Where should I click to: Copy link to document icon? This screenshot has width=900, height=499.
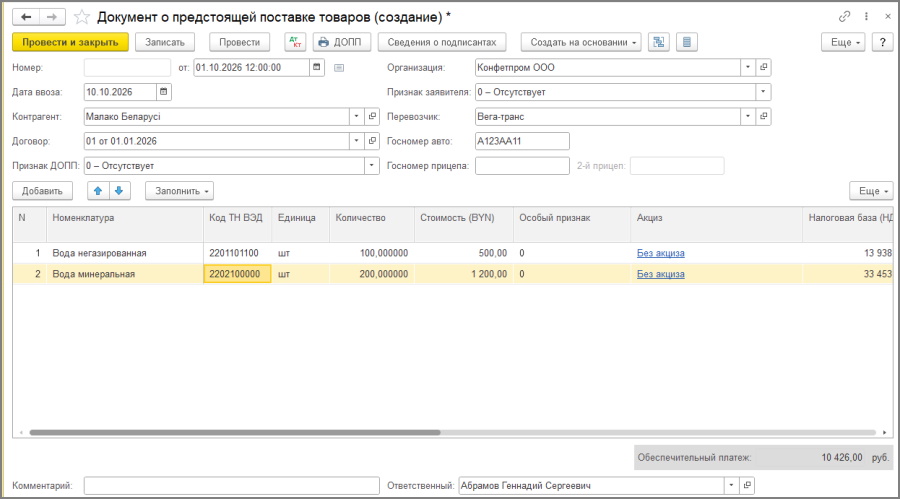(x=844, y=17)
